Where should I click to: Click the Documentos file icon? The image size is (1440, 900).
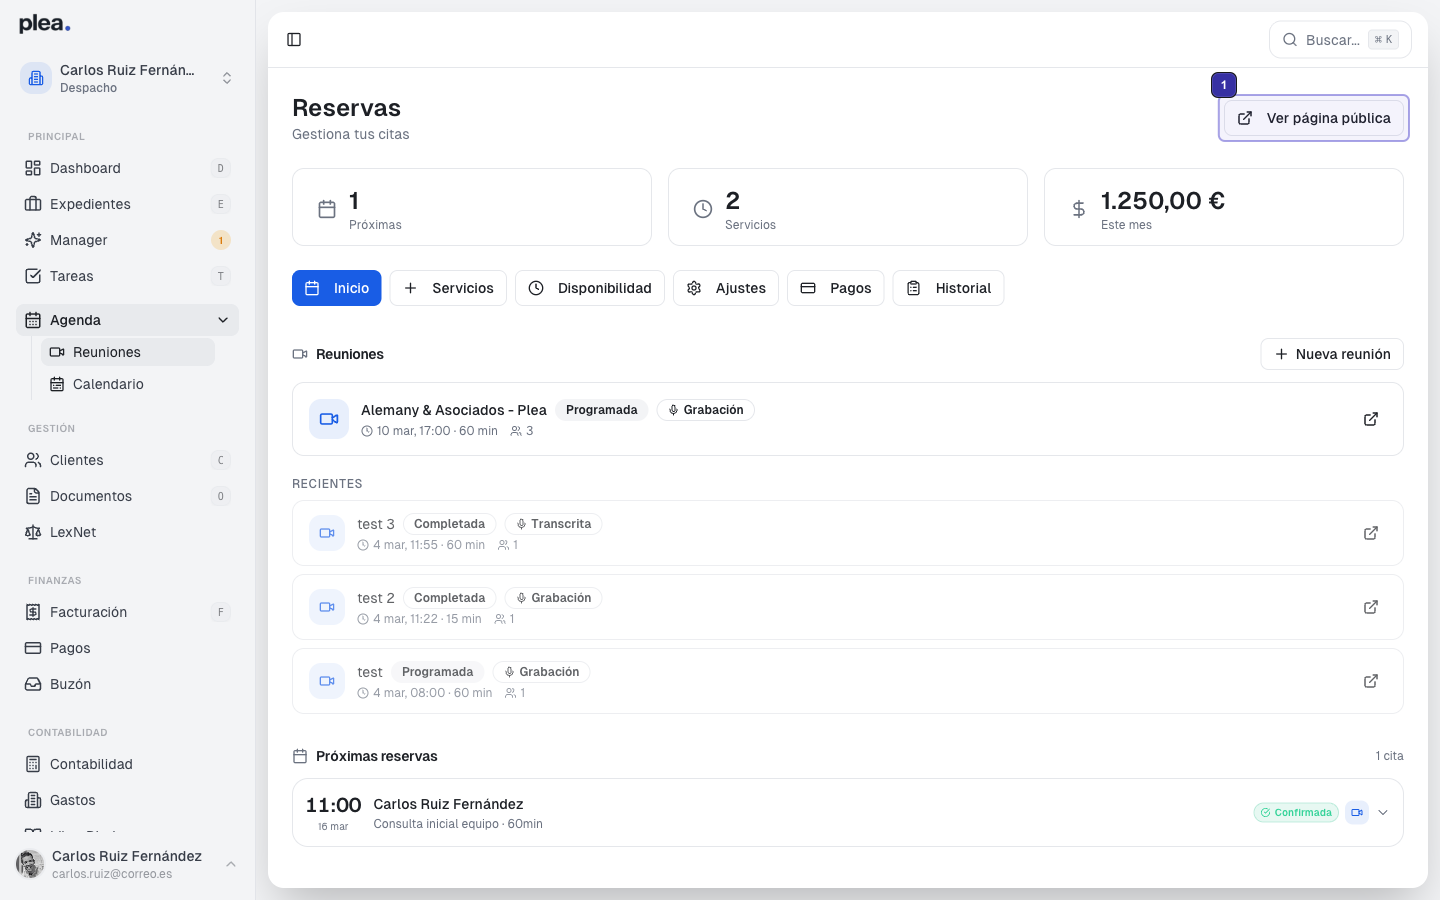(x=33, y=496)
